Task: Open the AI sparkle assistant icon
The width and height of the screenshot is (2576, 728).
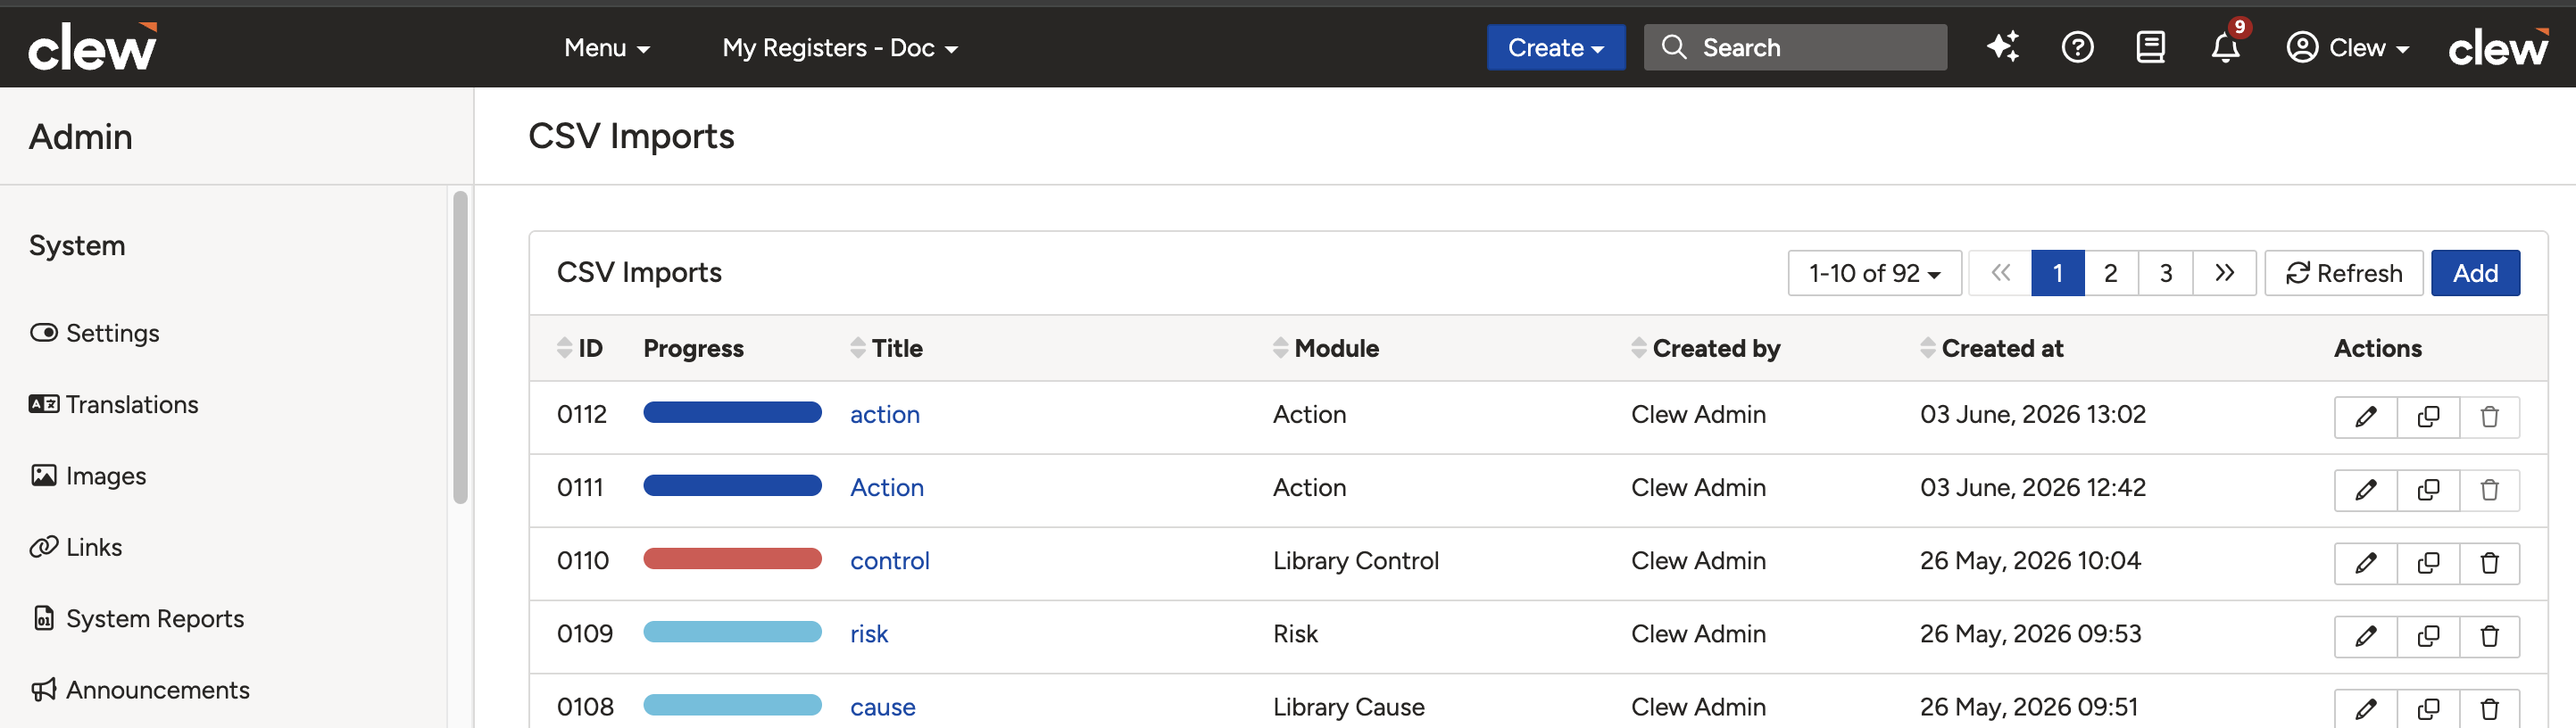Action: 2003,47
